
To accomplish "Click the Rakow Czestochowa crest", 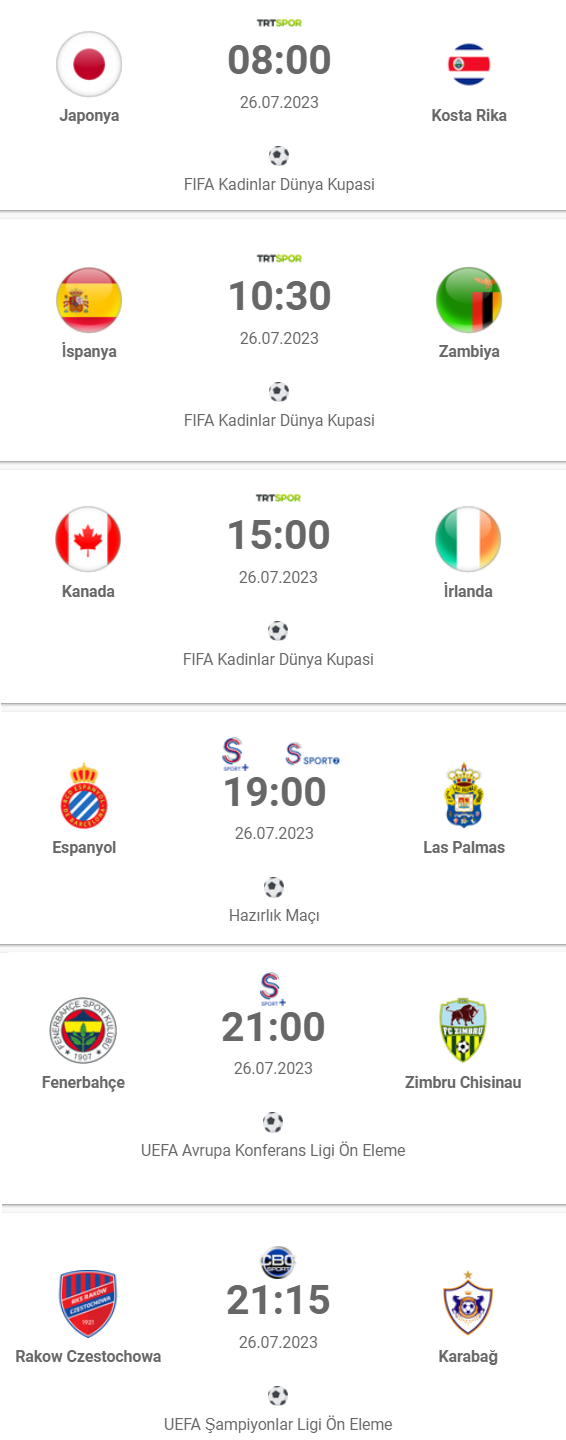I will click(88, 1304).
